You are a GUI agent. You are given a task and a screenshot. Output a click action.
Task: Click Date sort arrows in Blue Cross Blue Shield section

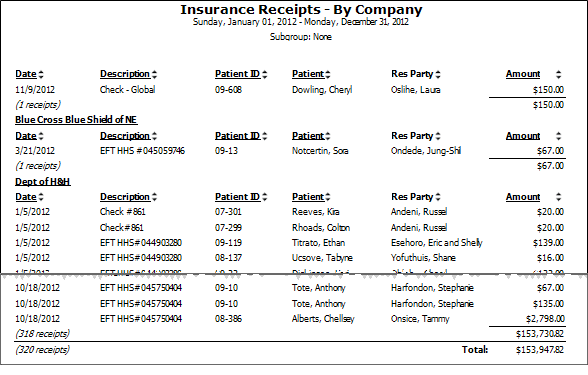tap(41, 136)
